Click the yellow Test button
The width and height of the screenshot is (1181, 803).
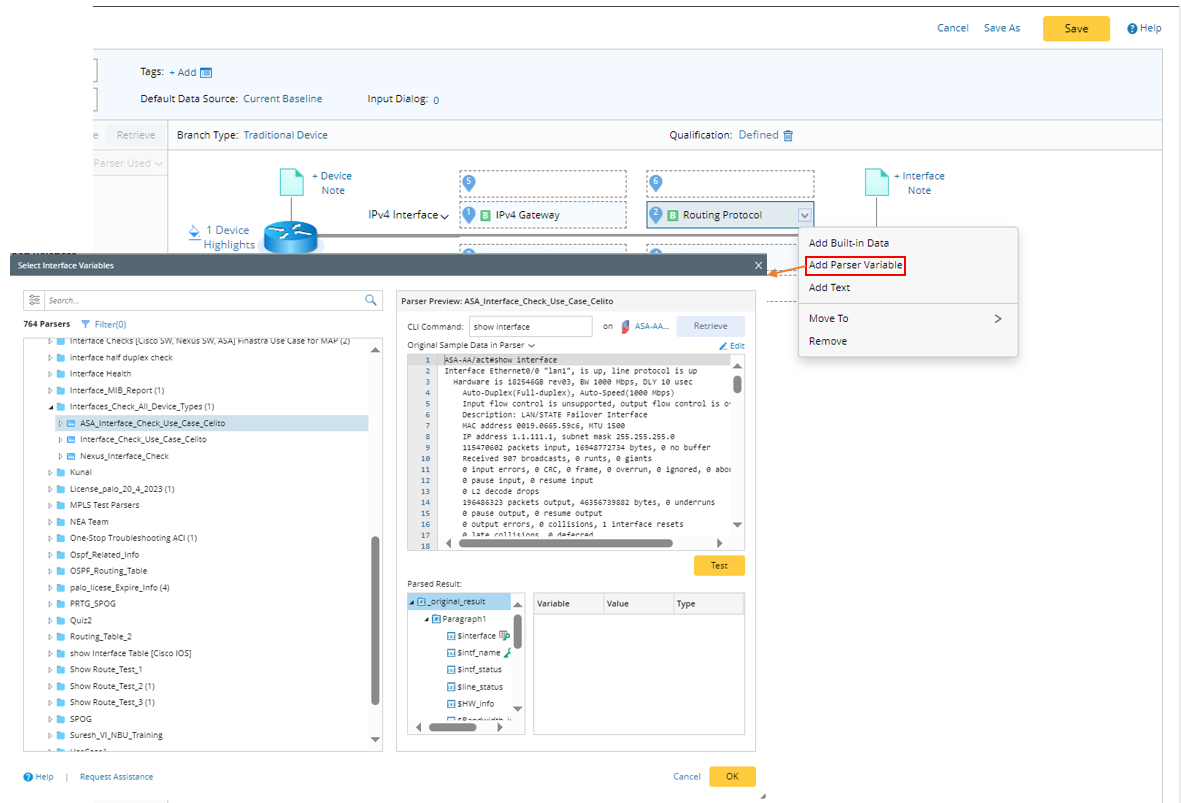[719, 566]
